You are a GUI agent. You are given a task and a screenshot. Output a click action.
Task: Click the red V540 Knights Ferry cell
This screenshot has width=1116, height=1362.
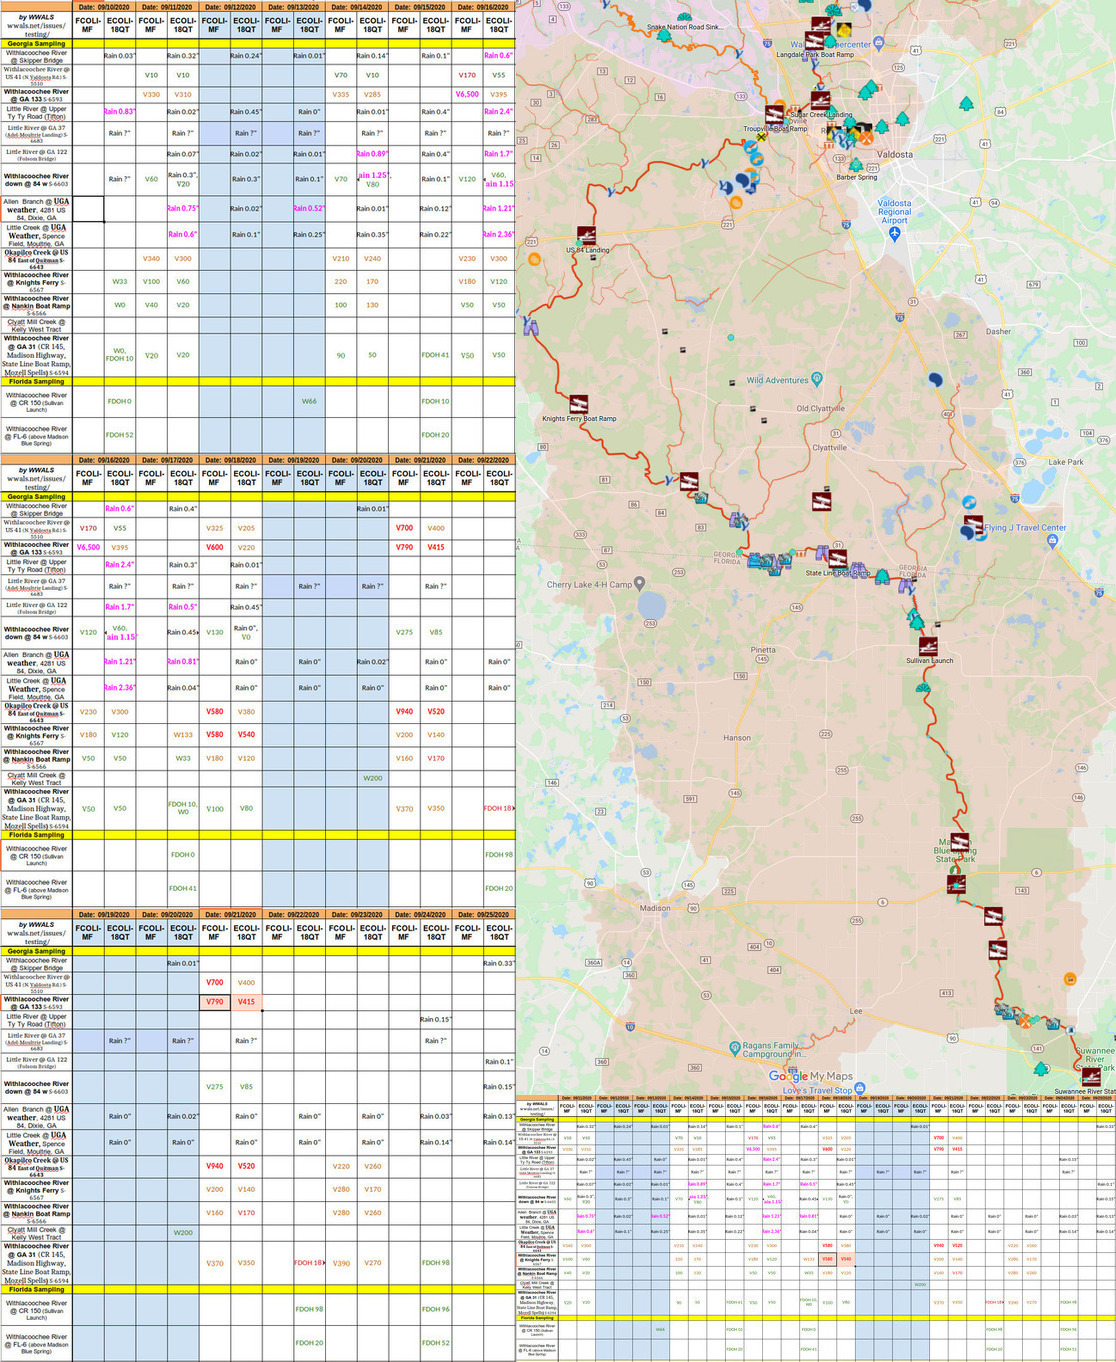(x=246, y=734)
